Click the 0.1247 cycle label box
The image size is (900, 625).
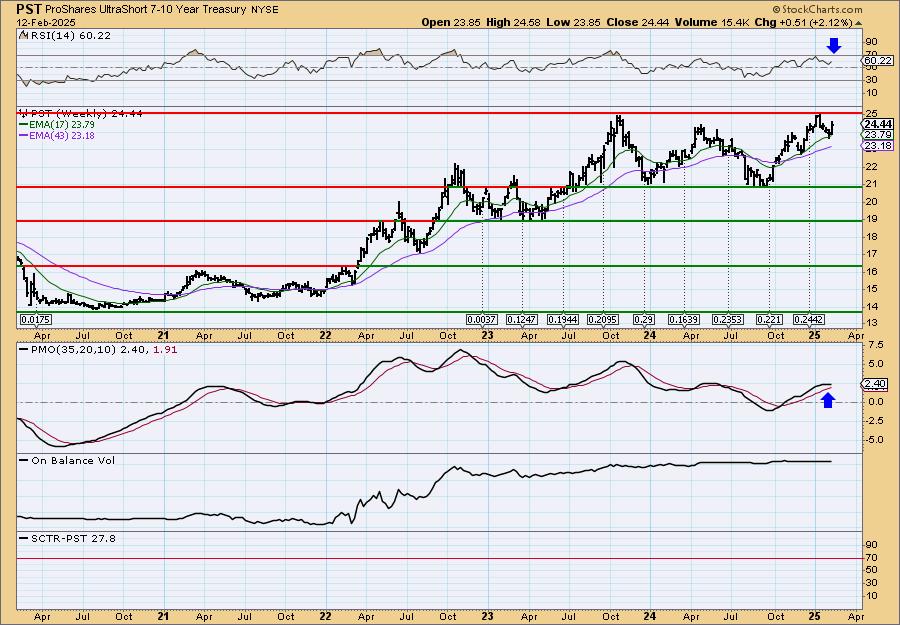point(523,319)
